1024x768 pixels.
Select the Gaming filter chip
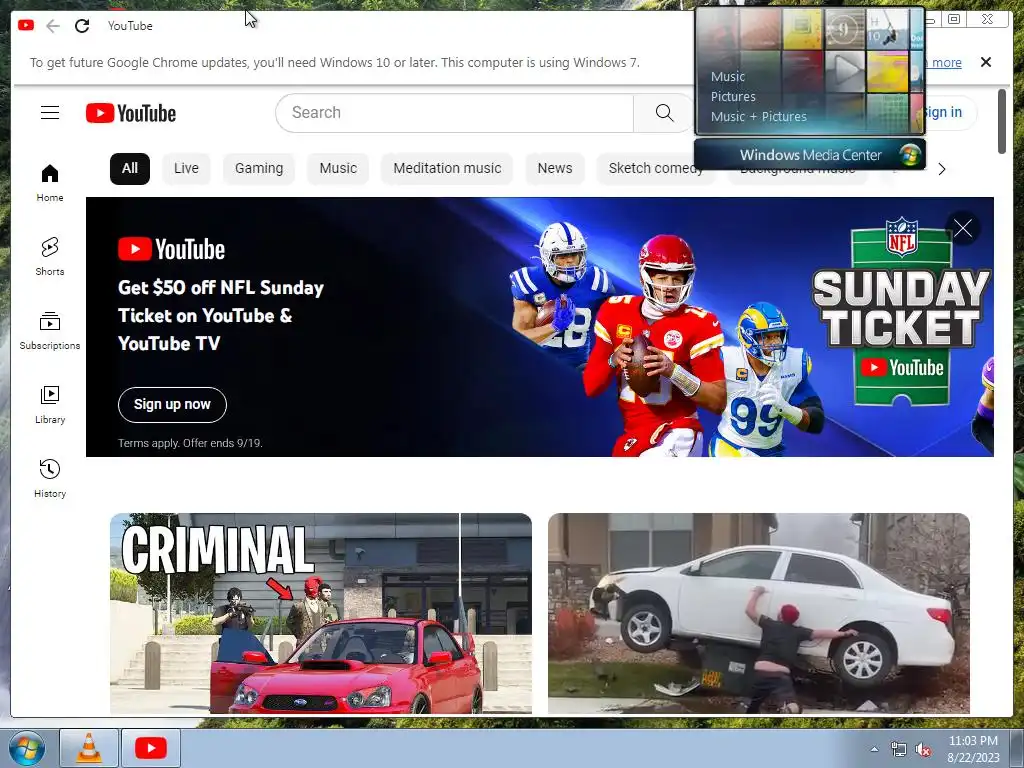point(259,168)
